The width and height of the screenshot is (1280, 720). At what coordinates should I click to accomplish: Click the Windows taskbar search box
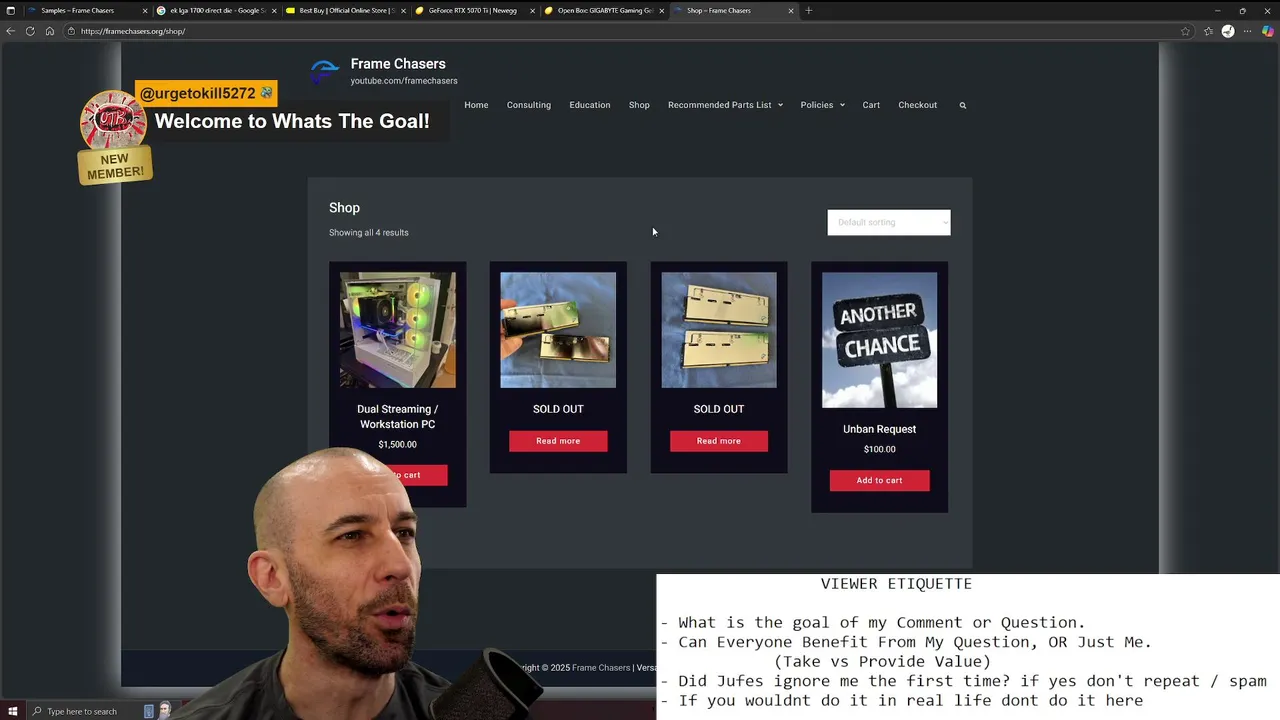tap(82, 711)
